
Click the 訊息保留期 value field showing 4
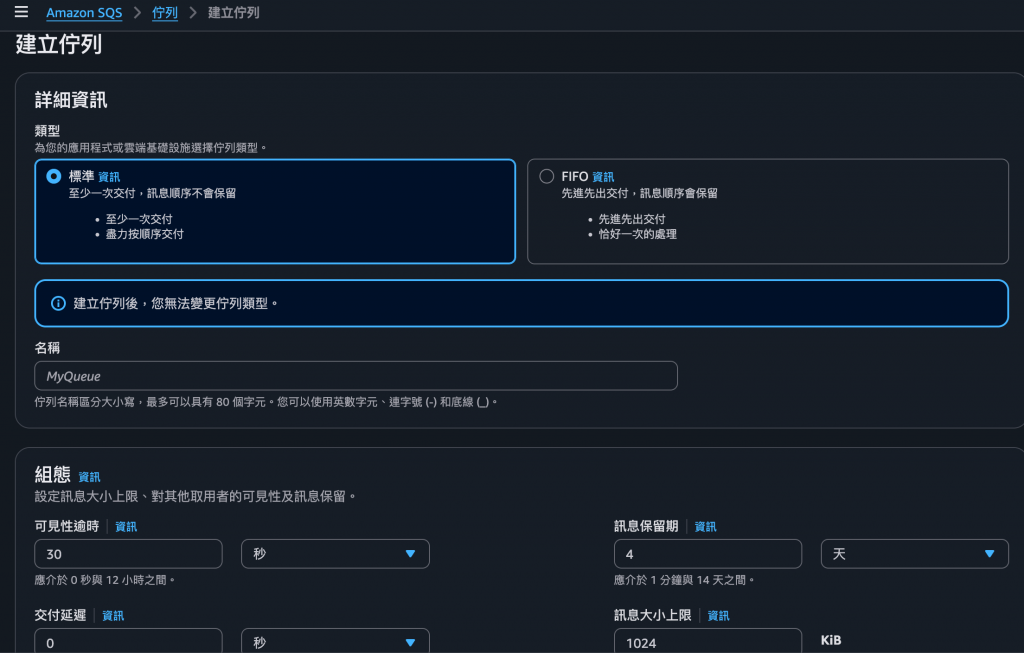coord(708,554)
